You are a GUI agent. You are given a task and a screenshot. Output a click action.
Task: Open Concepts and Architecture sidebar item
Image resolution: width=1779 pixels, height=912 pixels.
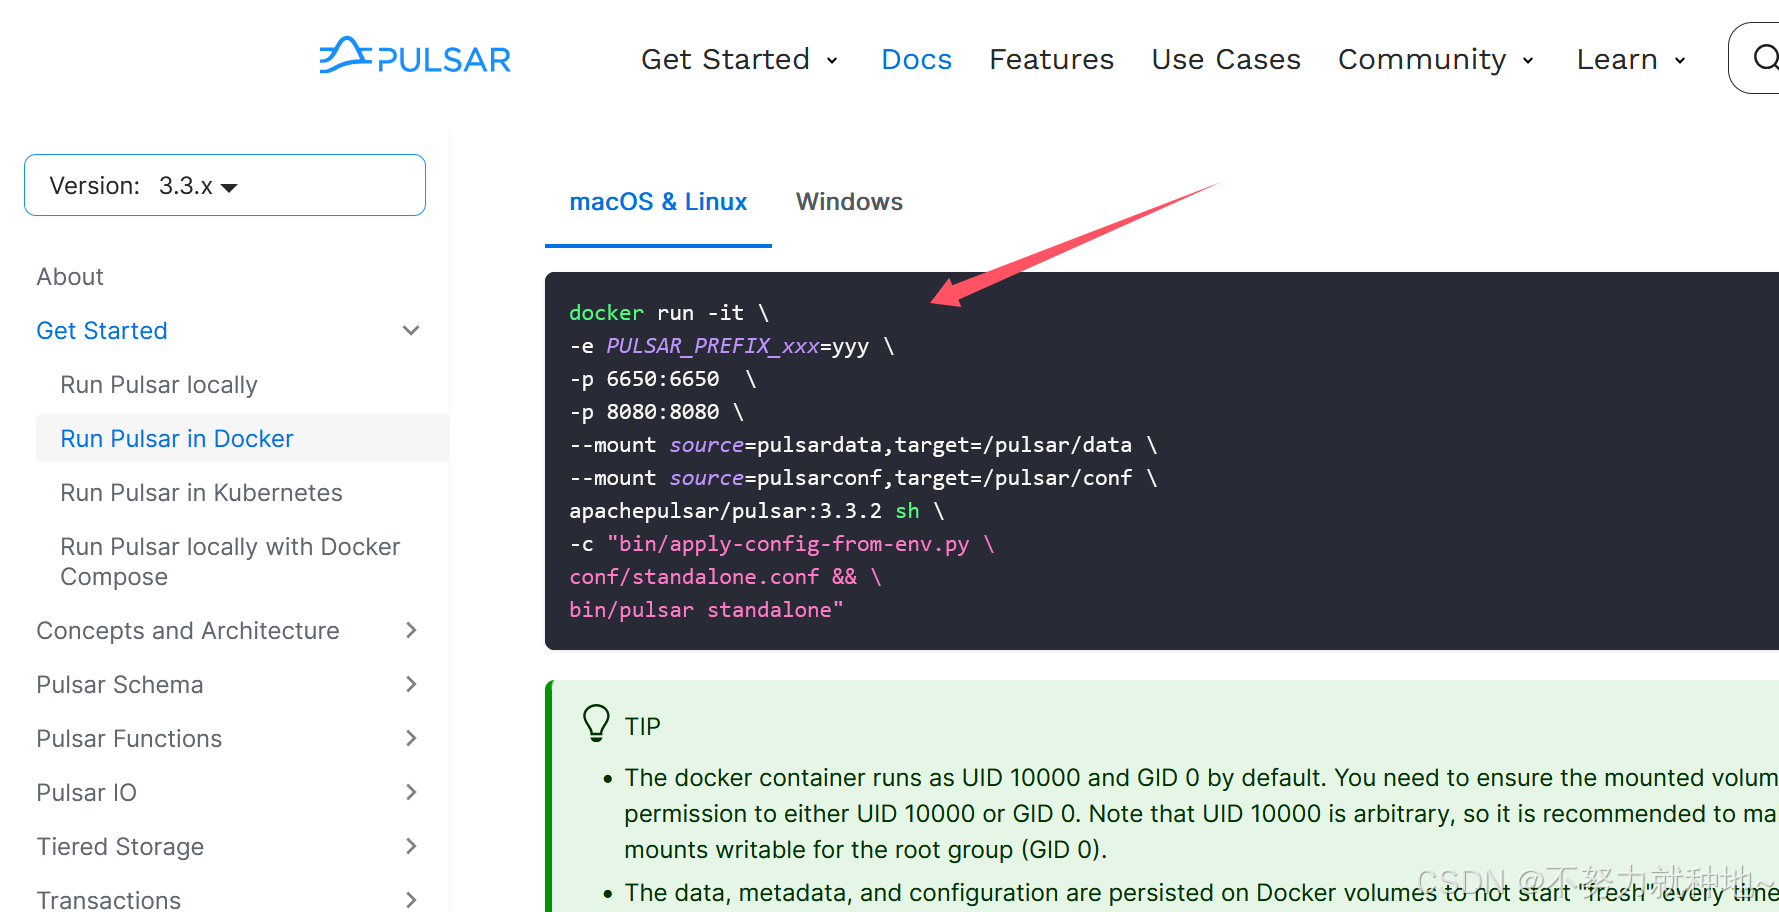188,631
